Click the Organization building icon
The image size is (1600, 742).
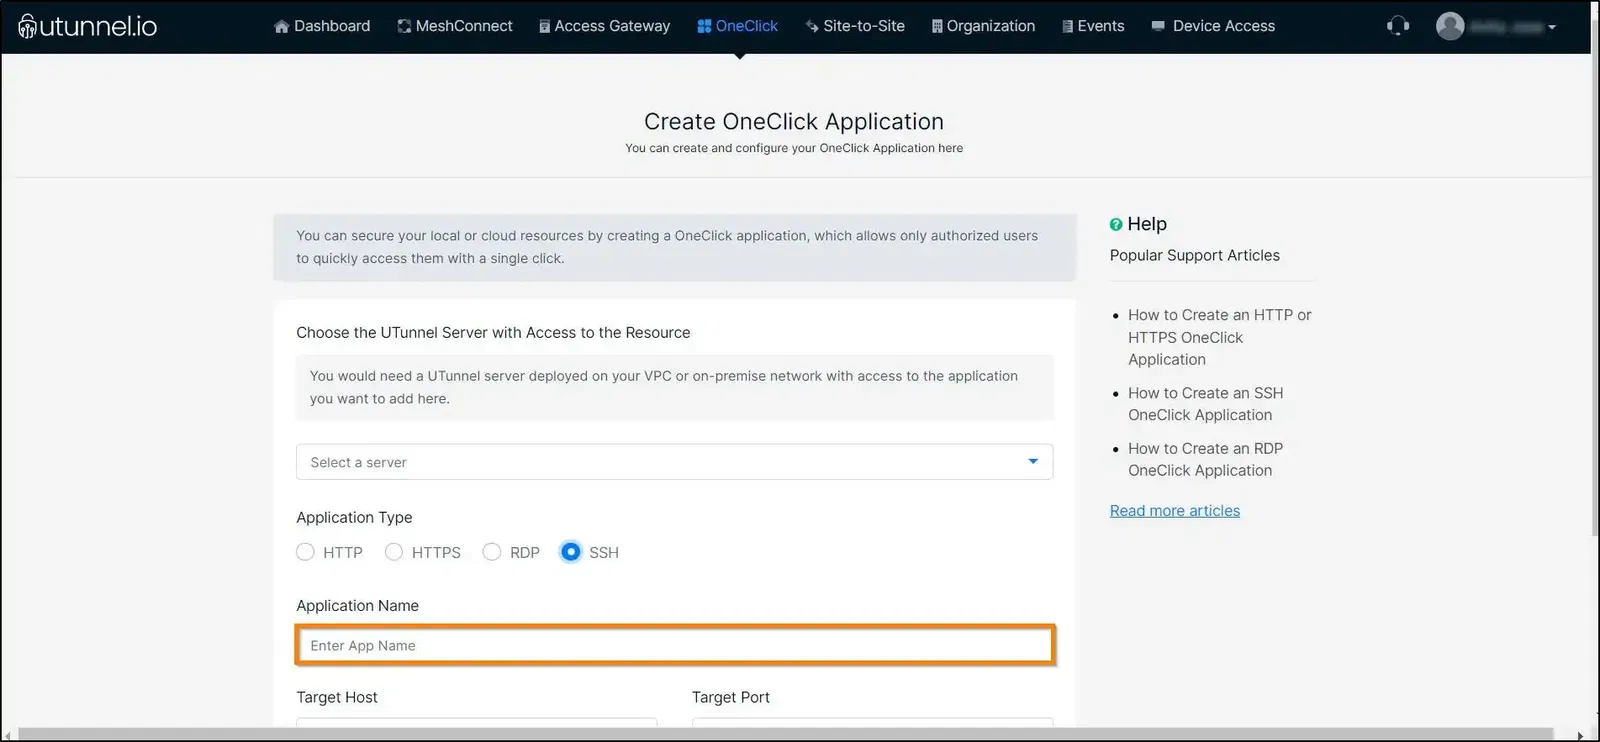click(x=937, y=26)
